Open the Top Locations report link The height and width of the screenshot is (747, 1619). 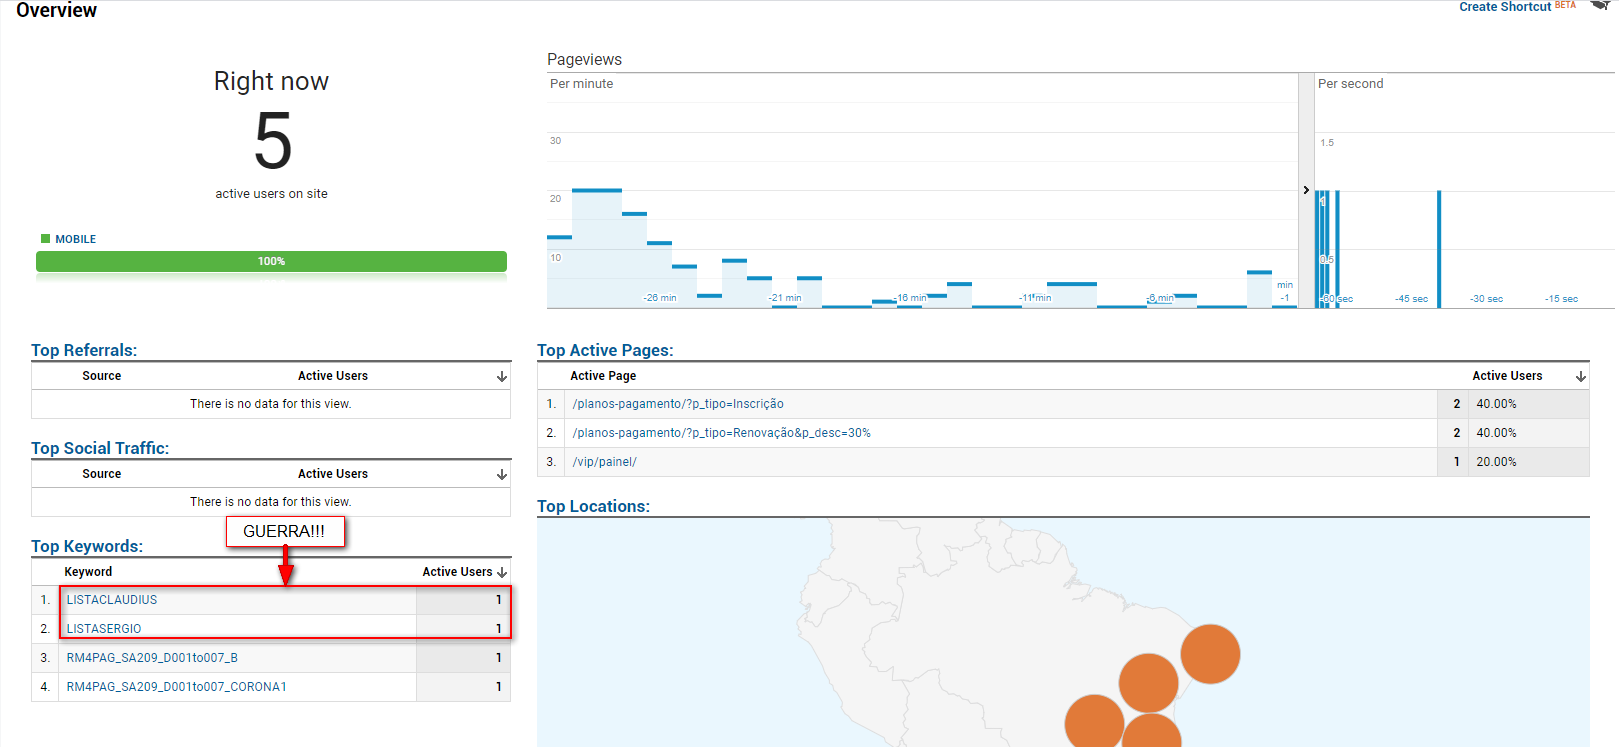point(593,507)
